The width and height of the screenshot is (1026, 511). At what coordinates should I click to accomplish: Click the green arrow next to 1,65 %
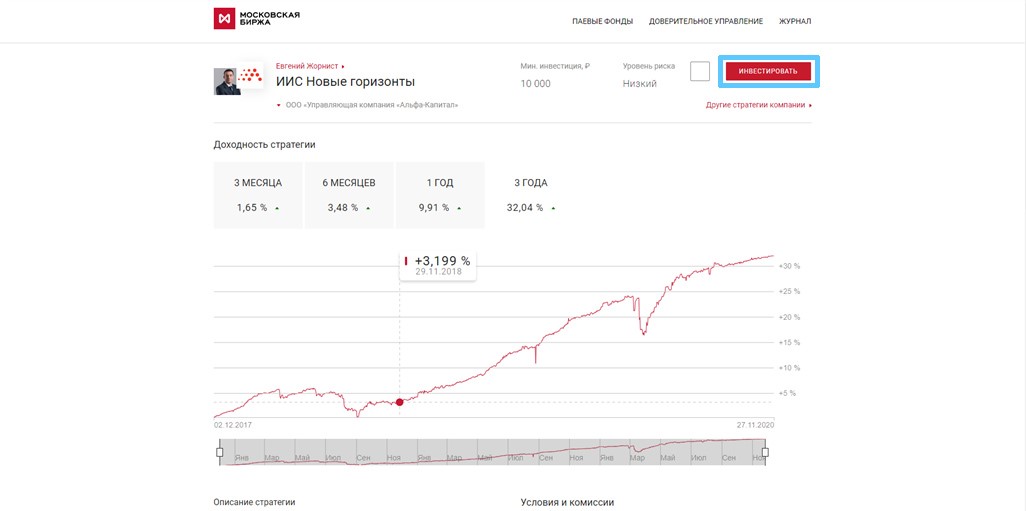(277, 208)
